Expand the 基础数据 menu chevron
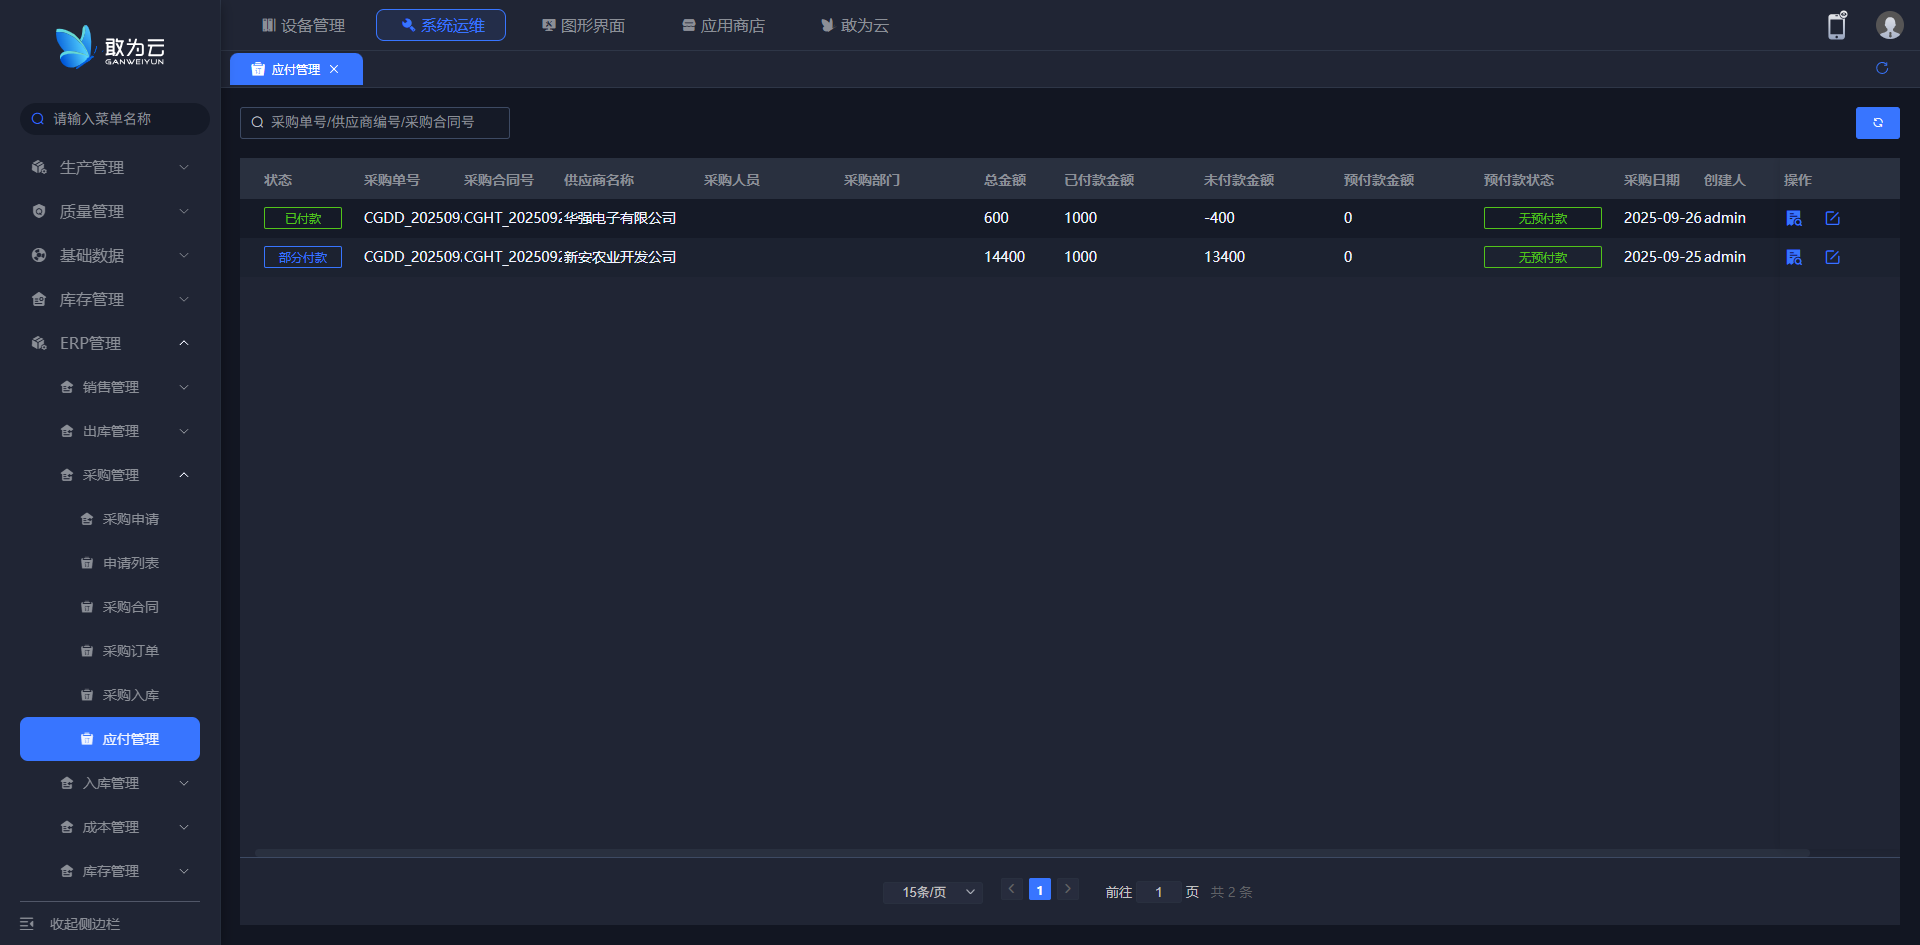Viewport: 1920px width, 945px height. click(x=184, y=255)
